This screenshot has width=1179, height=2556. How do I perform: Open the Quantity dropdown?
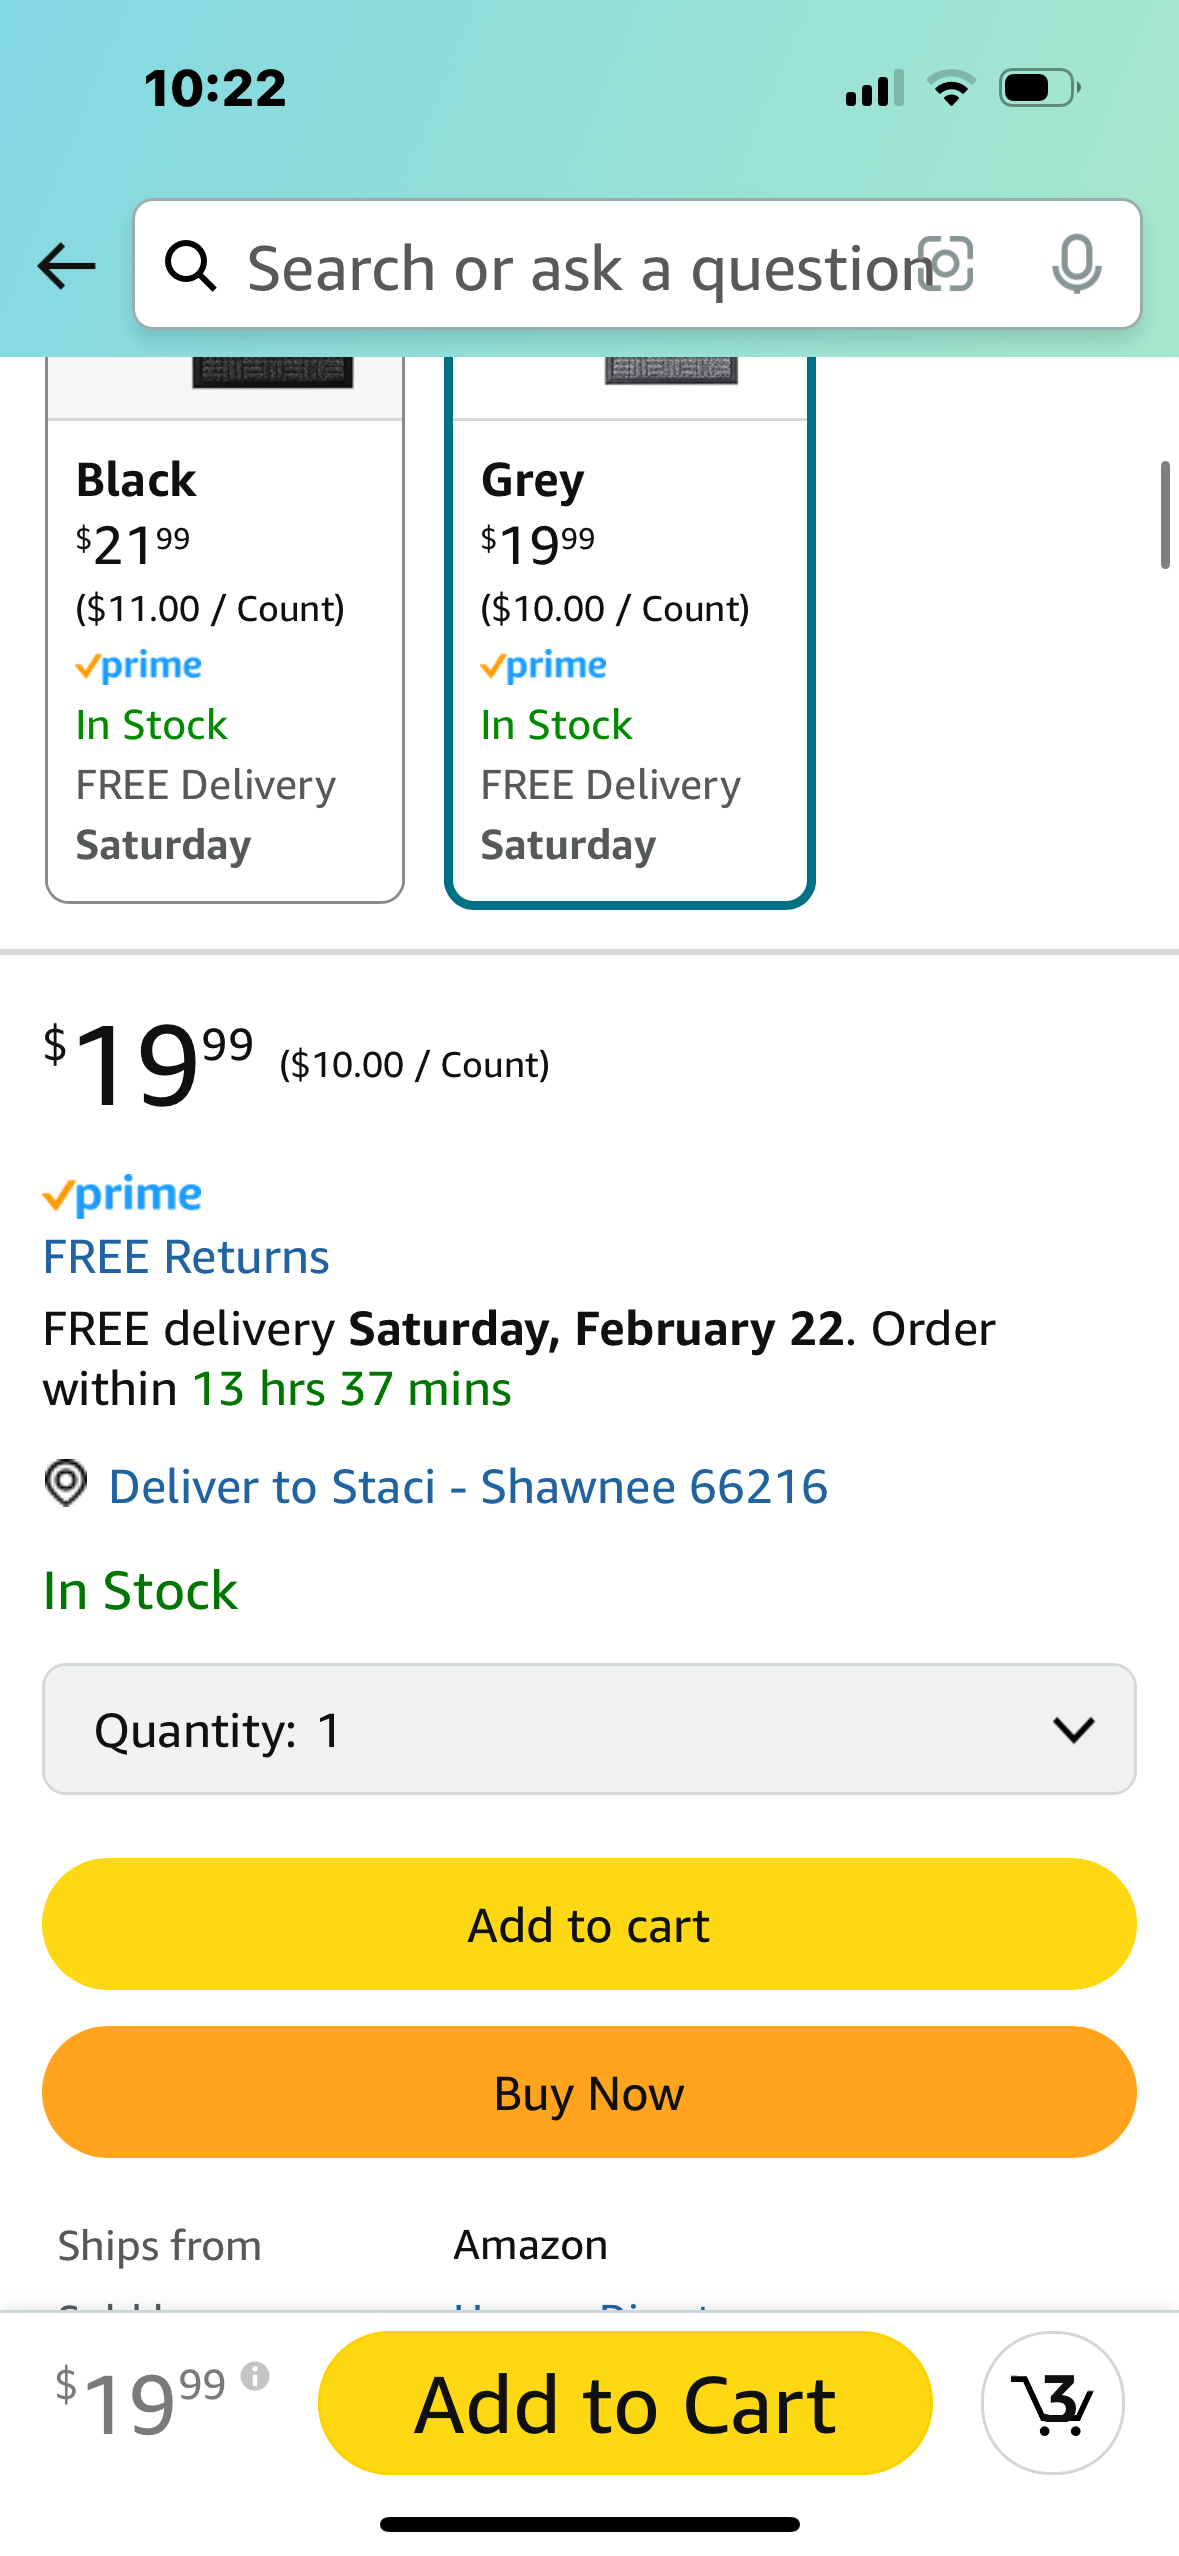pyautogui.click(x=589, y=1729)
